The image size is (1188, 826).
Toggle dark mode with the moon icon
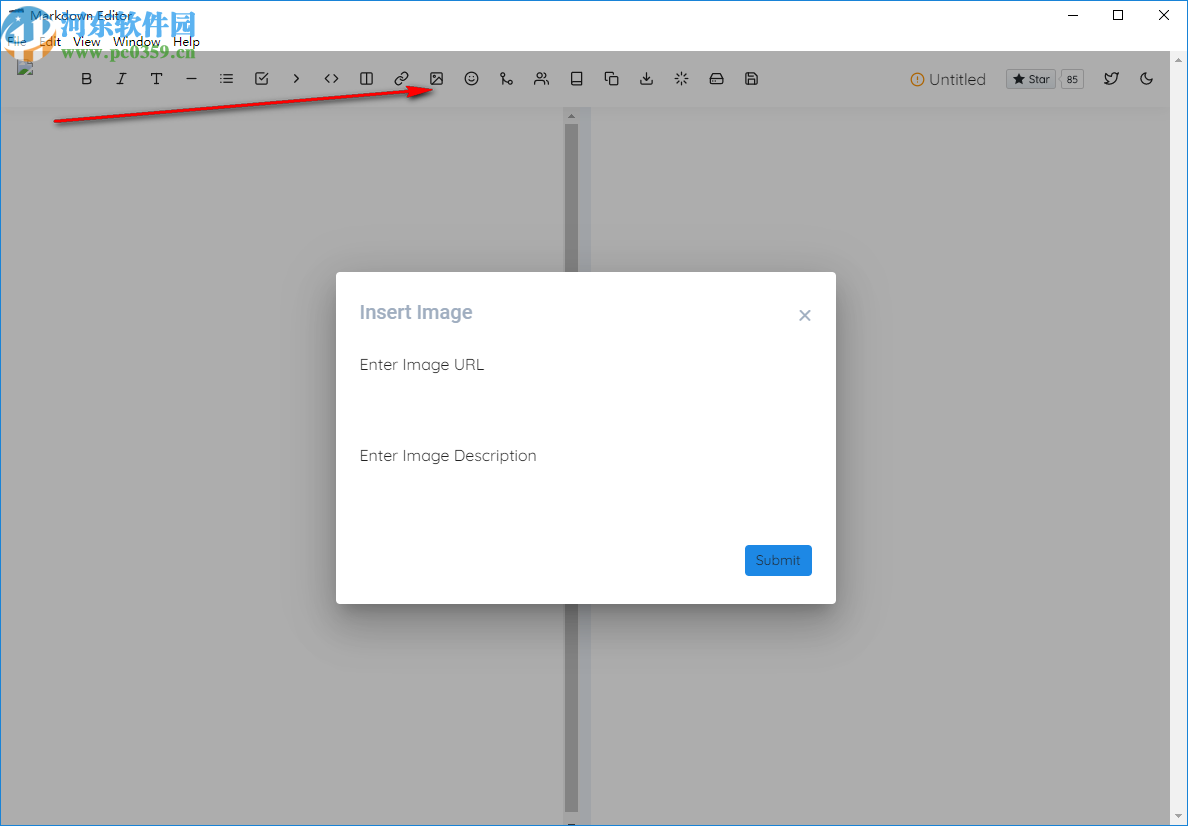(1146, 78)
